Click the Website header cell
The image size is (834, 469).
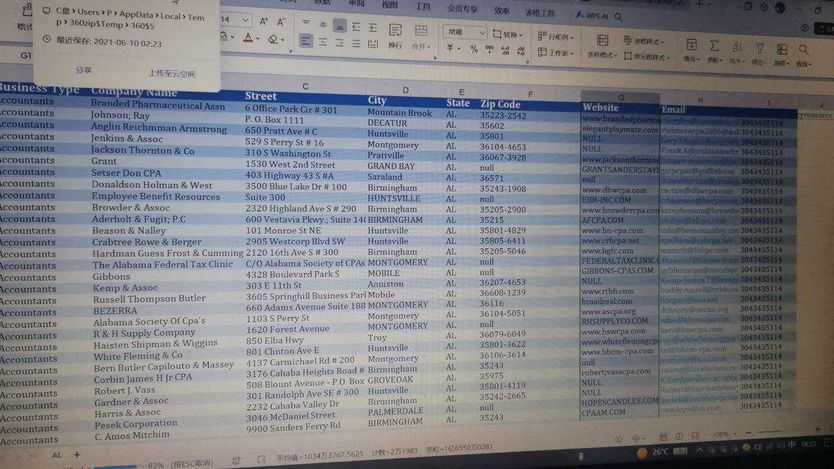click(x=601, y=107)
